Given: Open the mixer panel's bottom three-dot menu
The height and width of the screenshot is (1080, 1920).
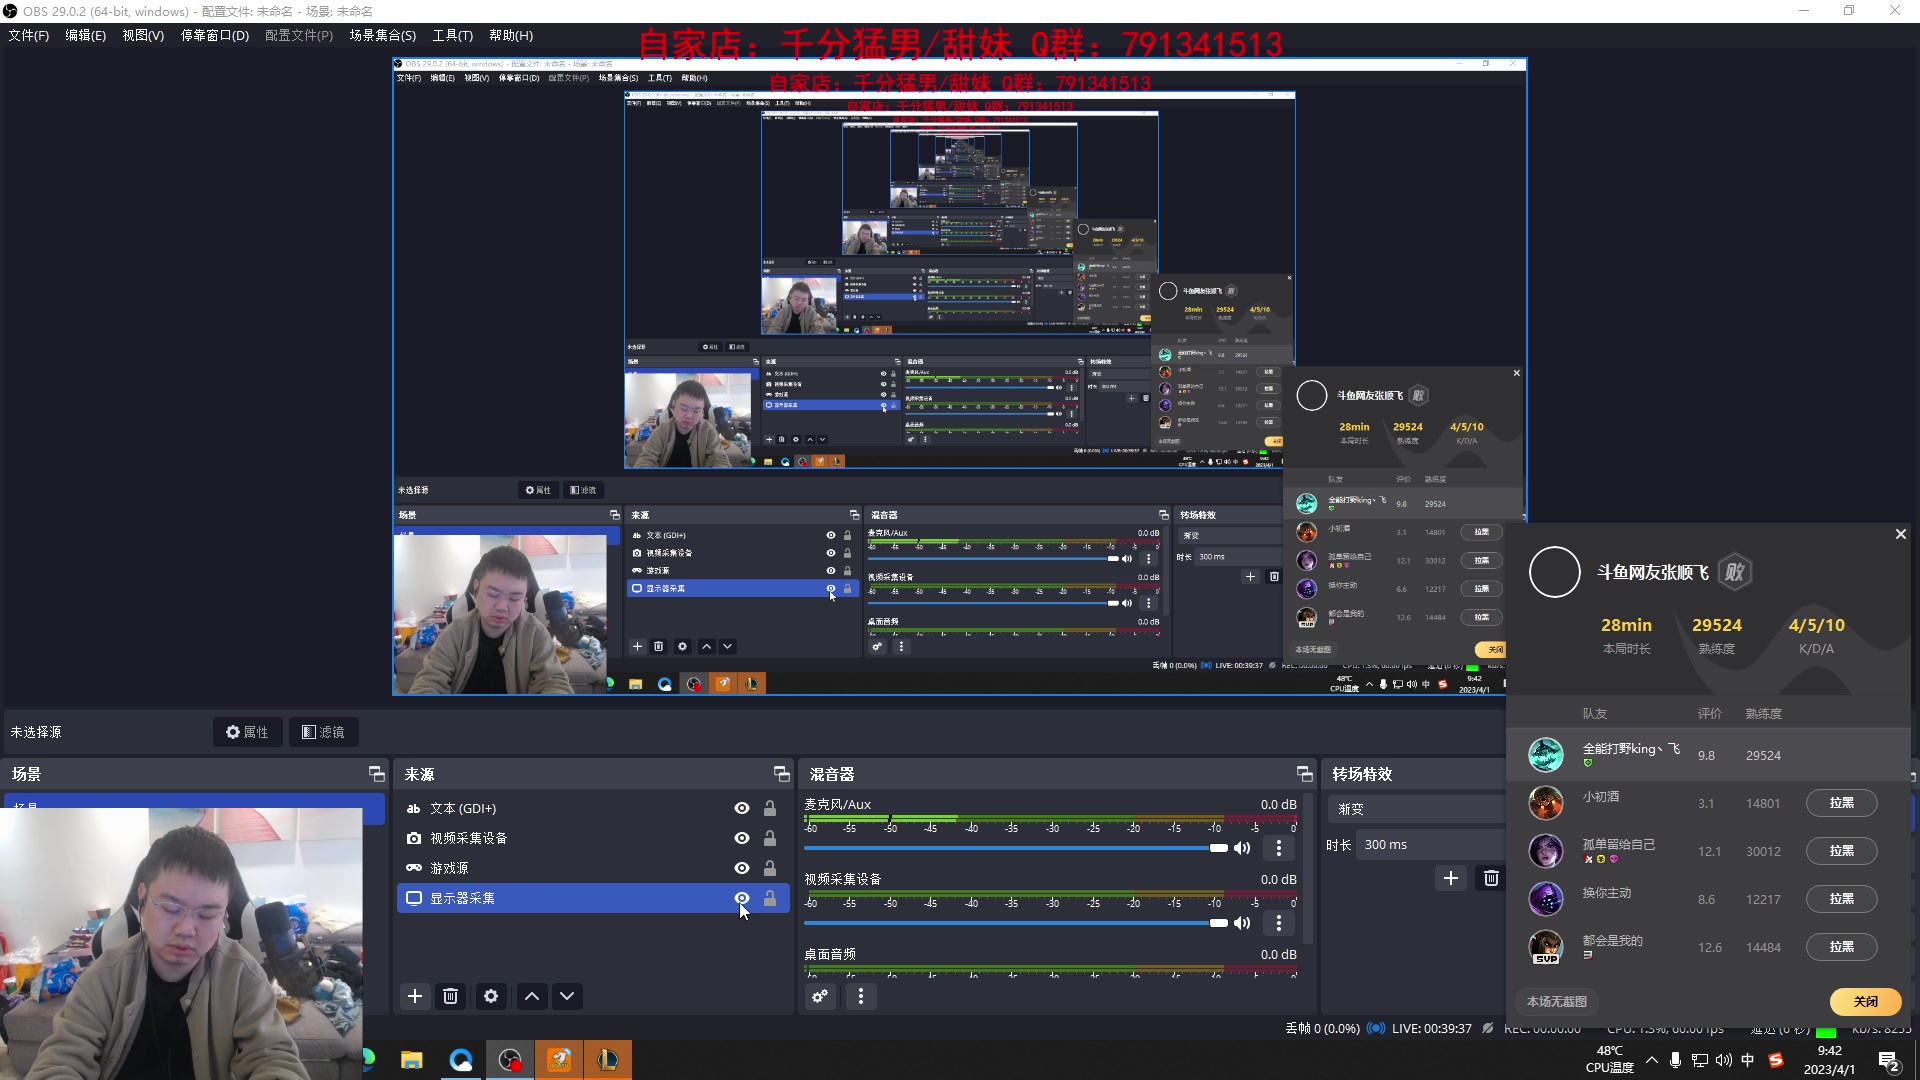Looking at the screenshot, I should point(861,996).
